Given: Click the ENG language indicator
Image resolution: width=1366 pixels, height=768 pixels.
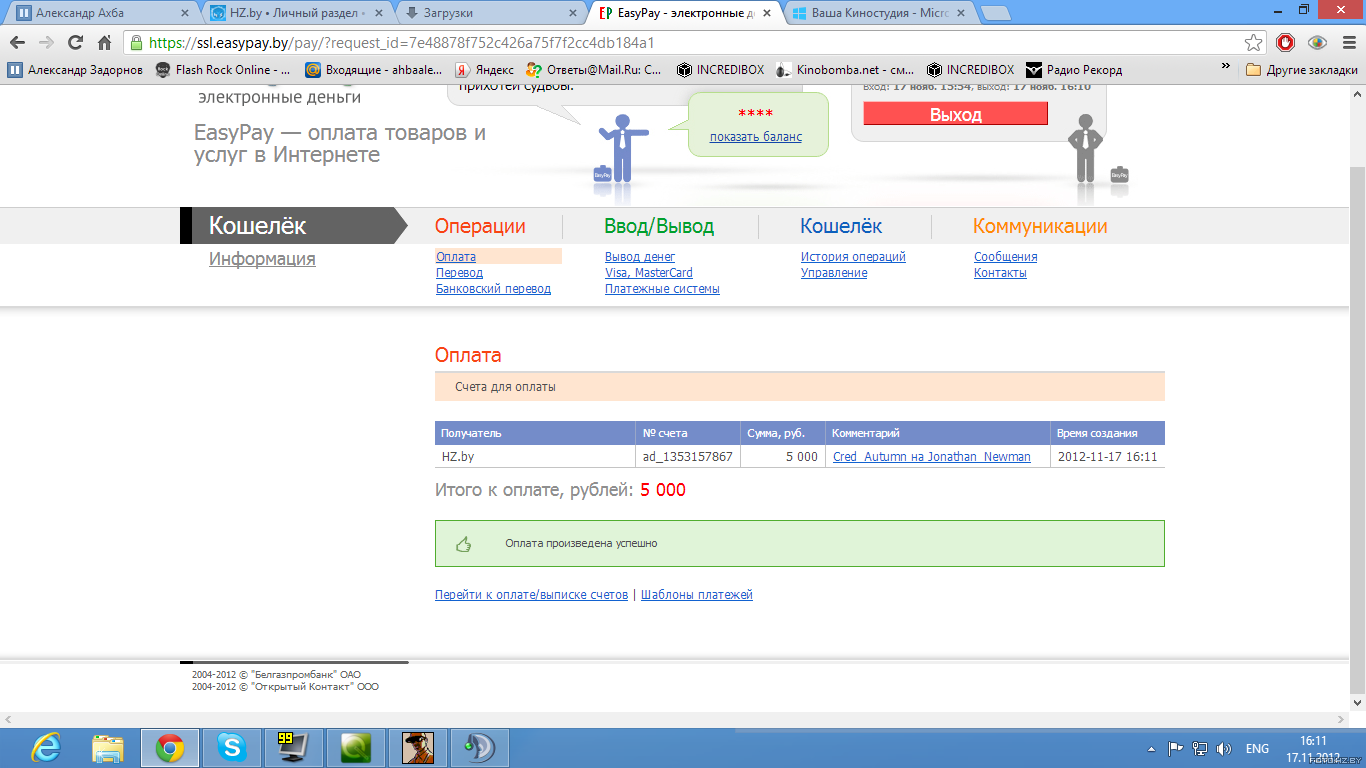Looking at the screenshot, I should [1257, 748].
